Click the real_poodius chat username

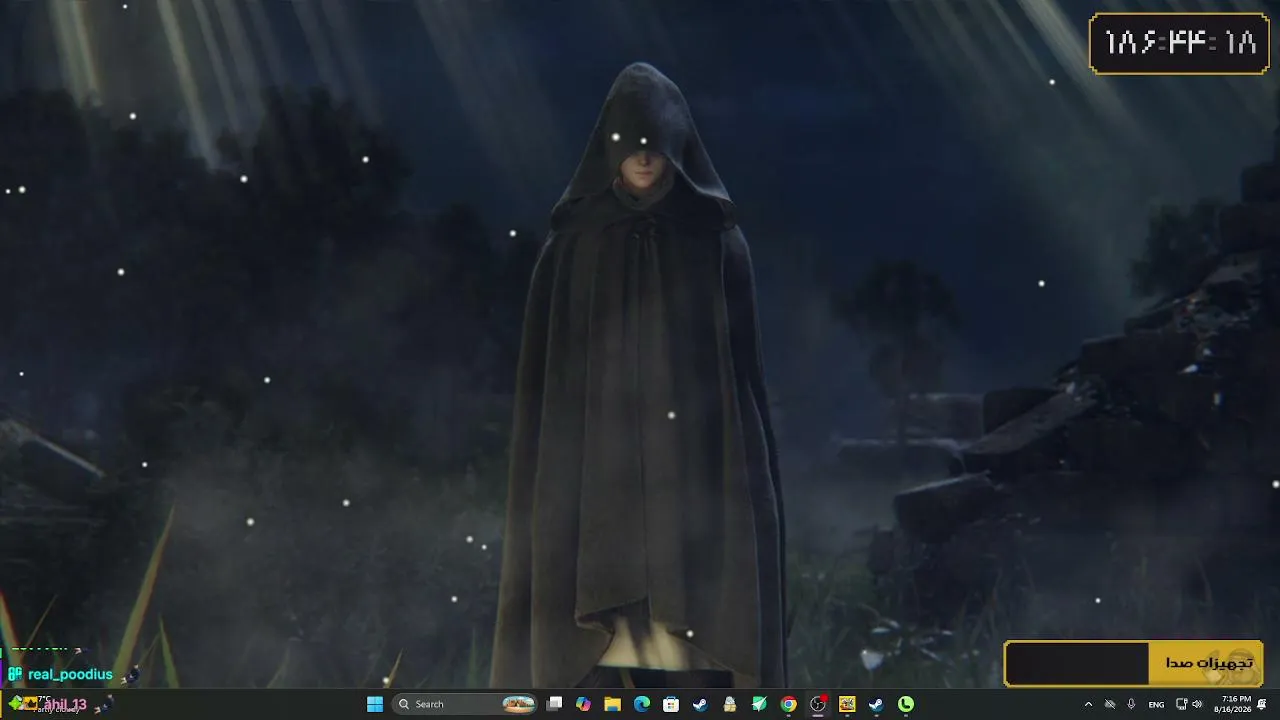70,674
